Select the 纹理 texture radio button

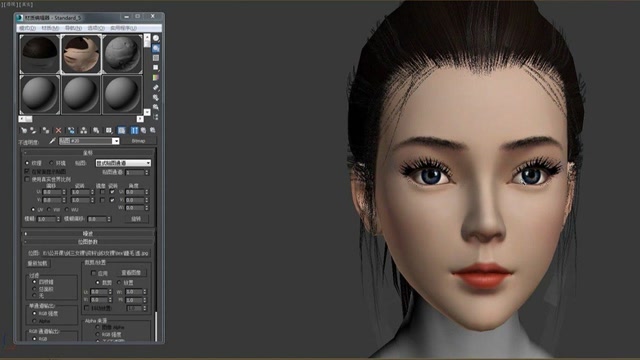(x=27, y=163)
